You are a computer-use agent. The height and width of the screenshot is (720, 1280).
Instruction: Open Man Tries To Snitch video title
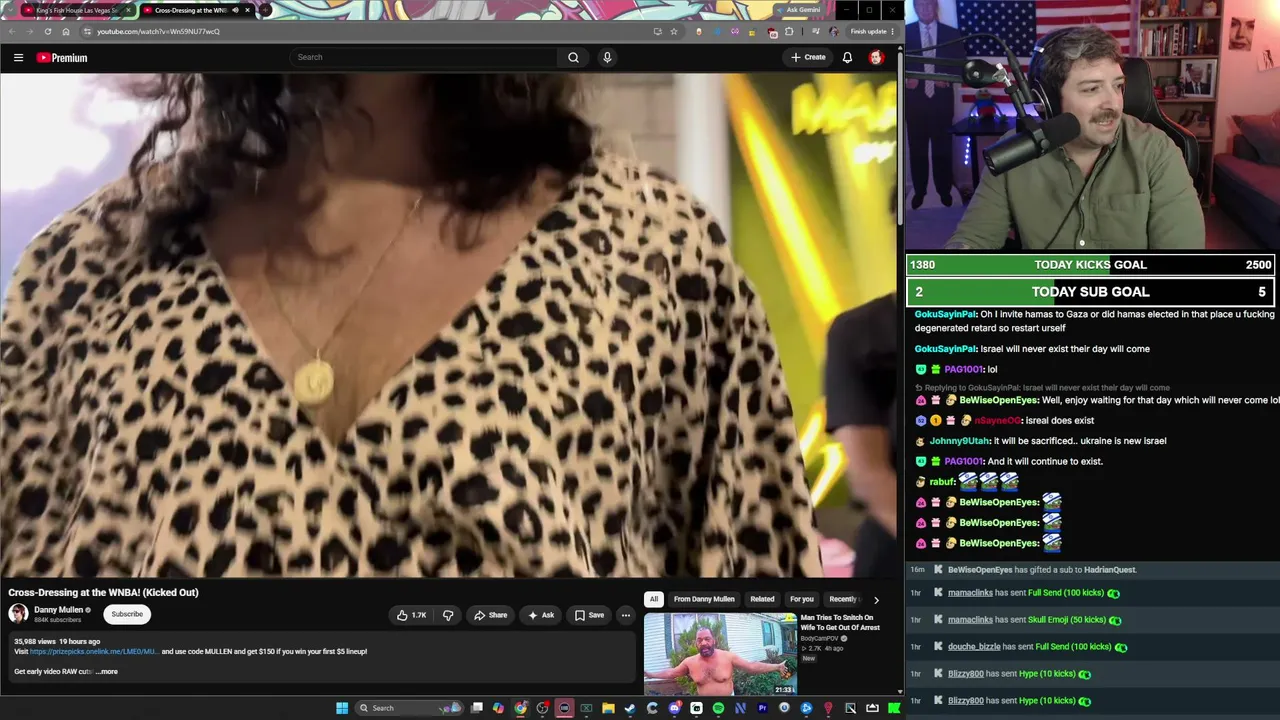click(x=840, y=622)
